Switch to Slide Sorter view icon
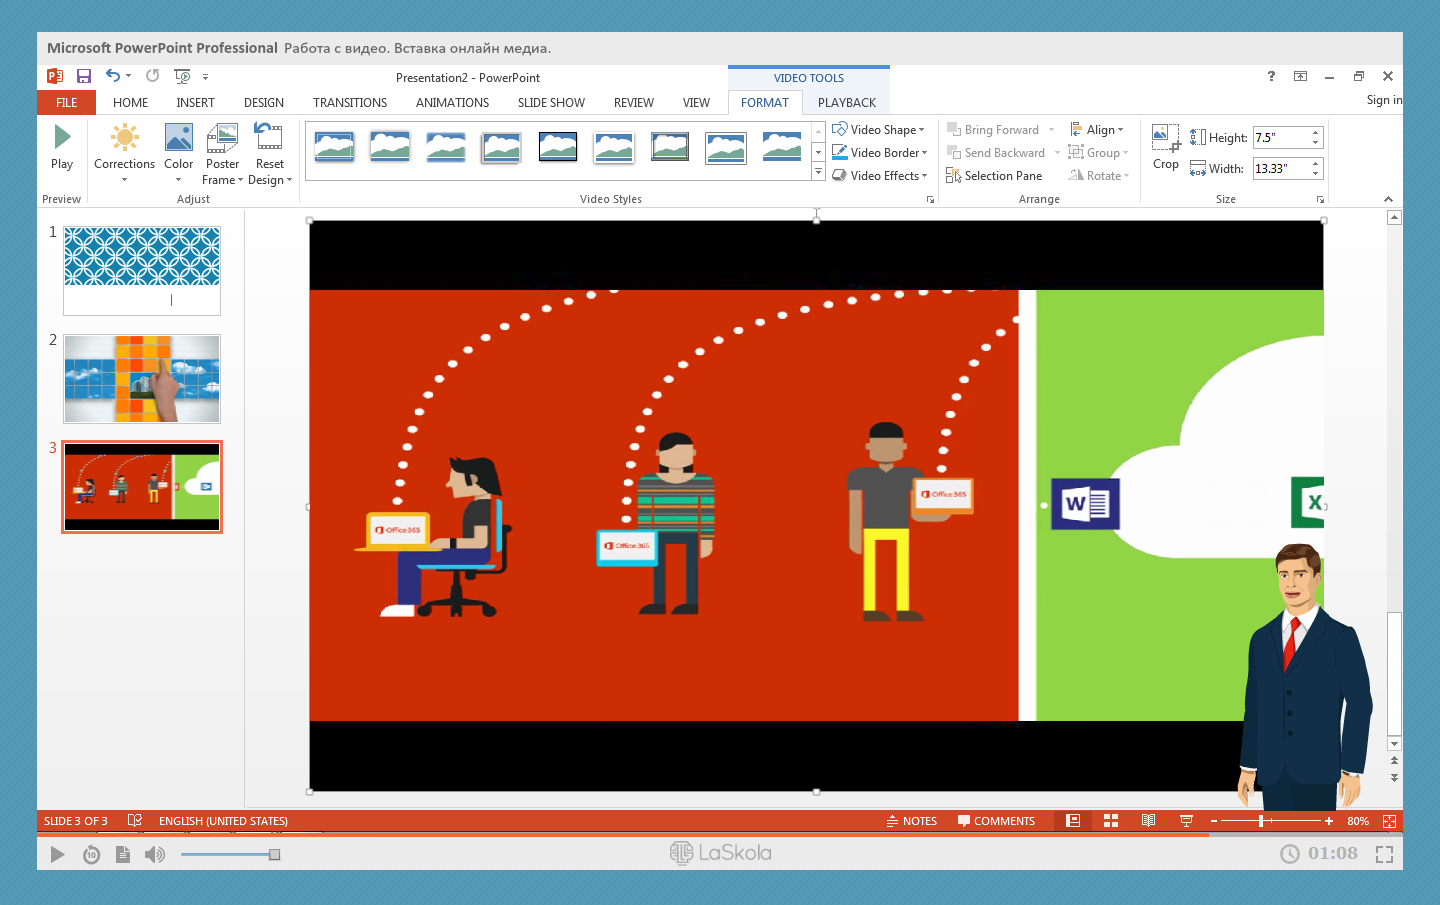This screenshot has width=1440, height=905. click(x=1111, y=821)
